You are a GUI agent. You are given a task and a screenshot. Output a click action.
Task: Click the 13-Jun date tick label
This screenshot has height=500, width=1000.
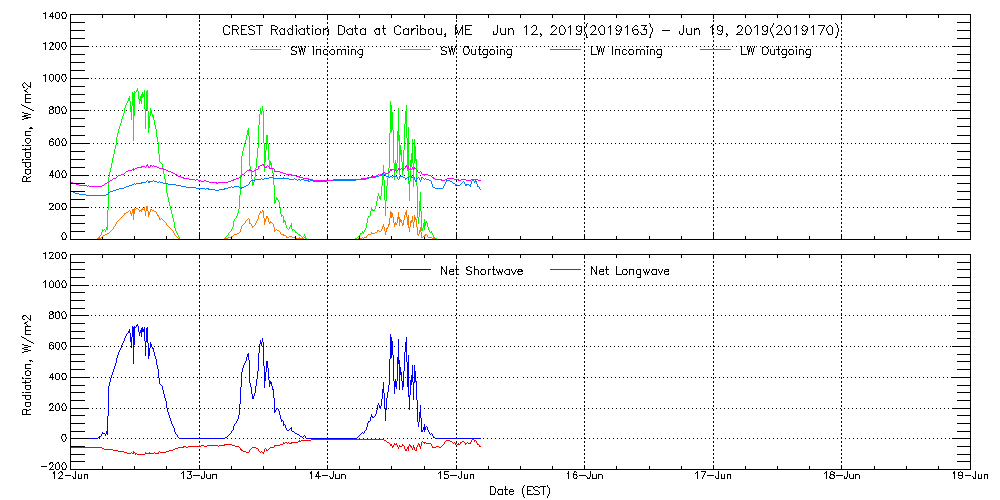click(200, 475)
